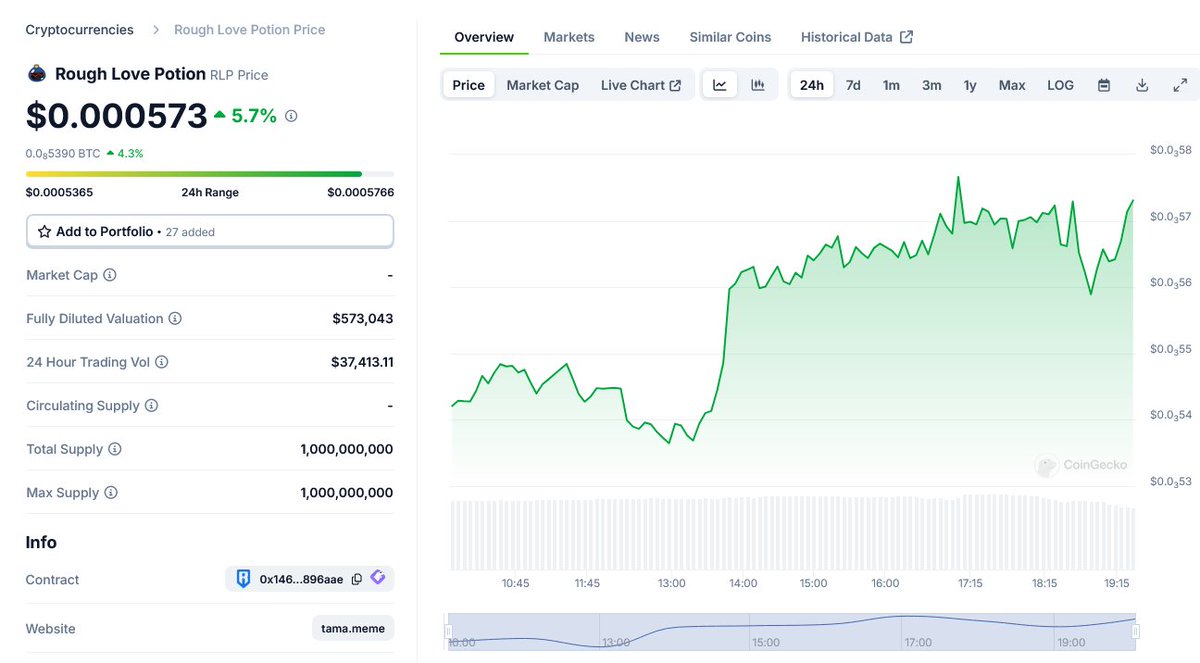Click the 0x146...896aae contract address

pyautogui.click(x=301, y=579)
